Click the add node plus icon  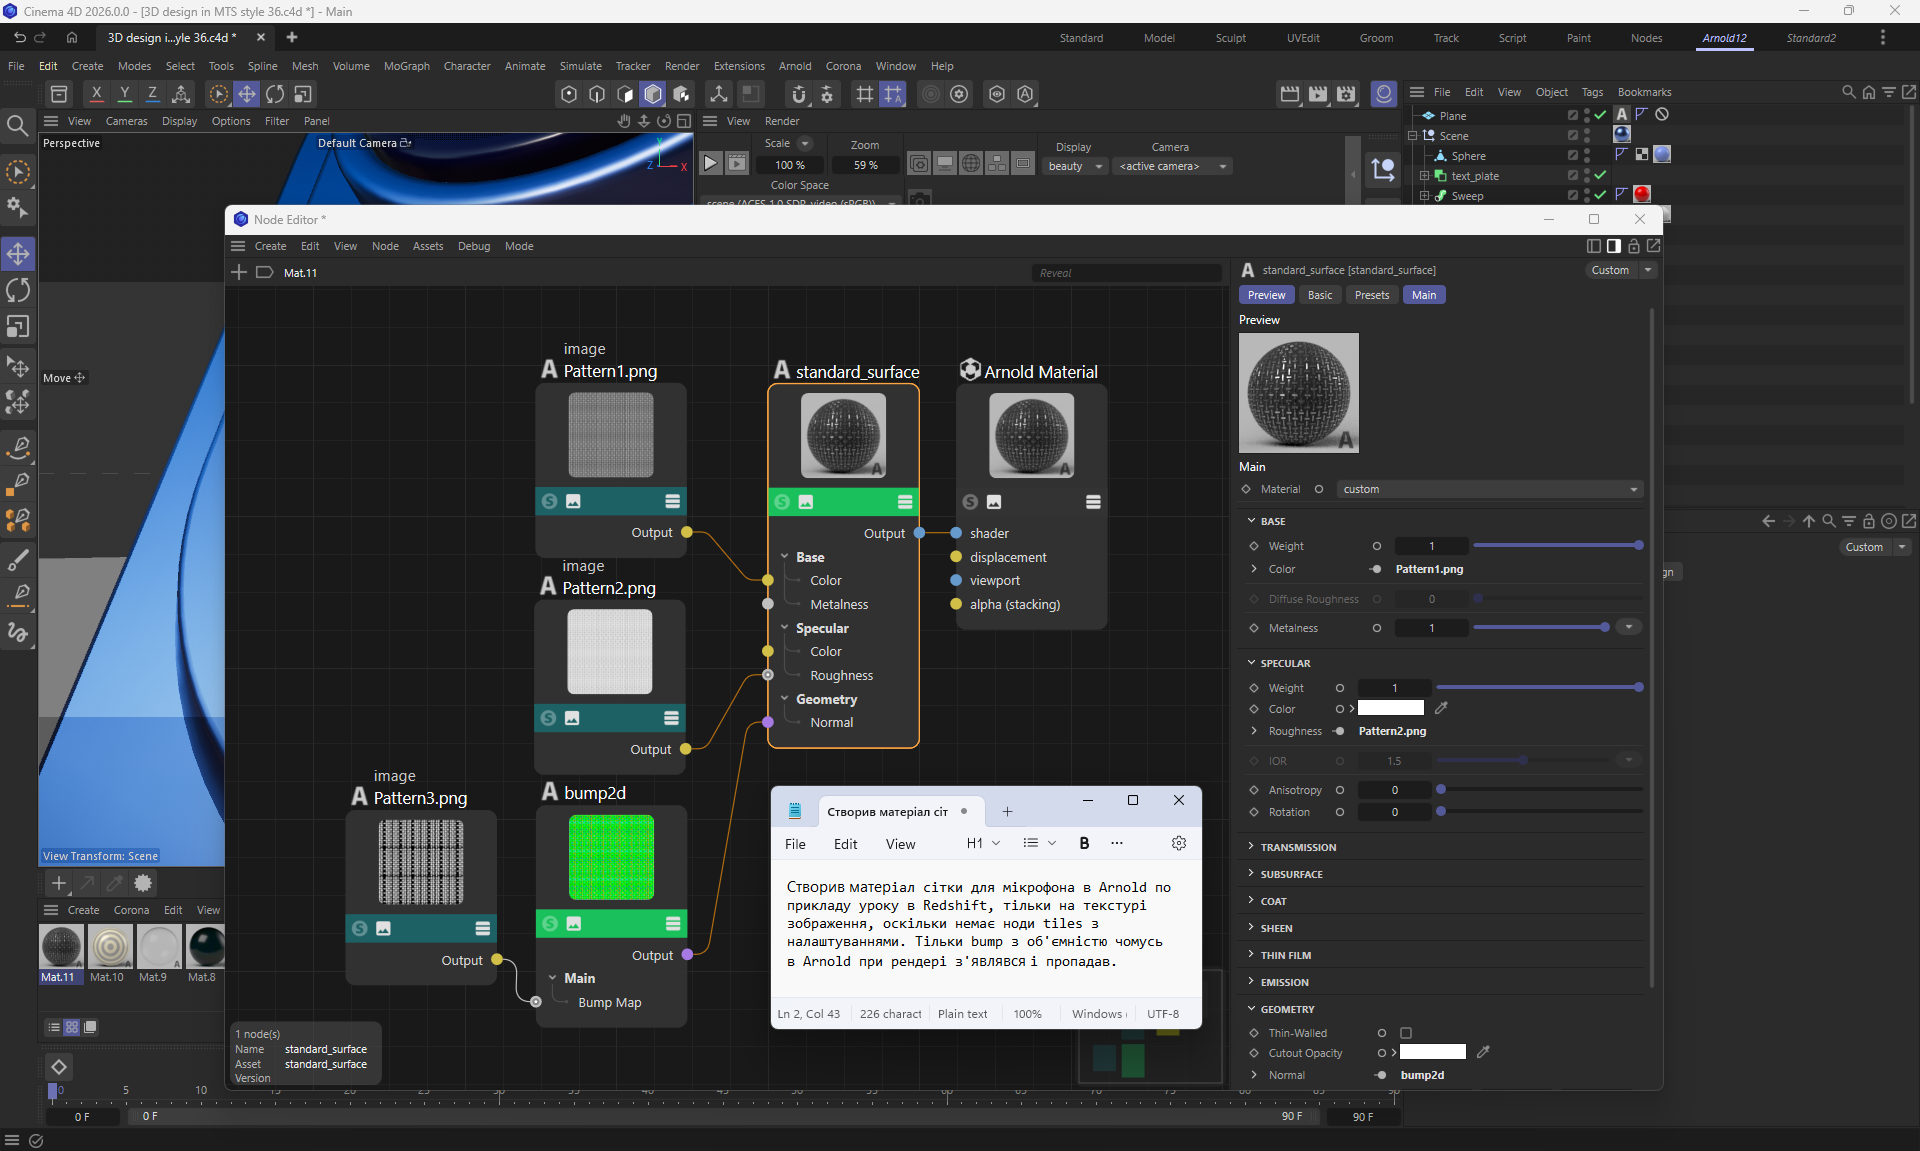[x=238, y=272]
